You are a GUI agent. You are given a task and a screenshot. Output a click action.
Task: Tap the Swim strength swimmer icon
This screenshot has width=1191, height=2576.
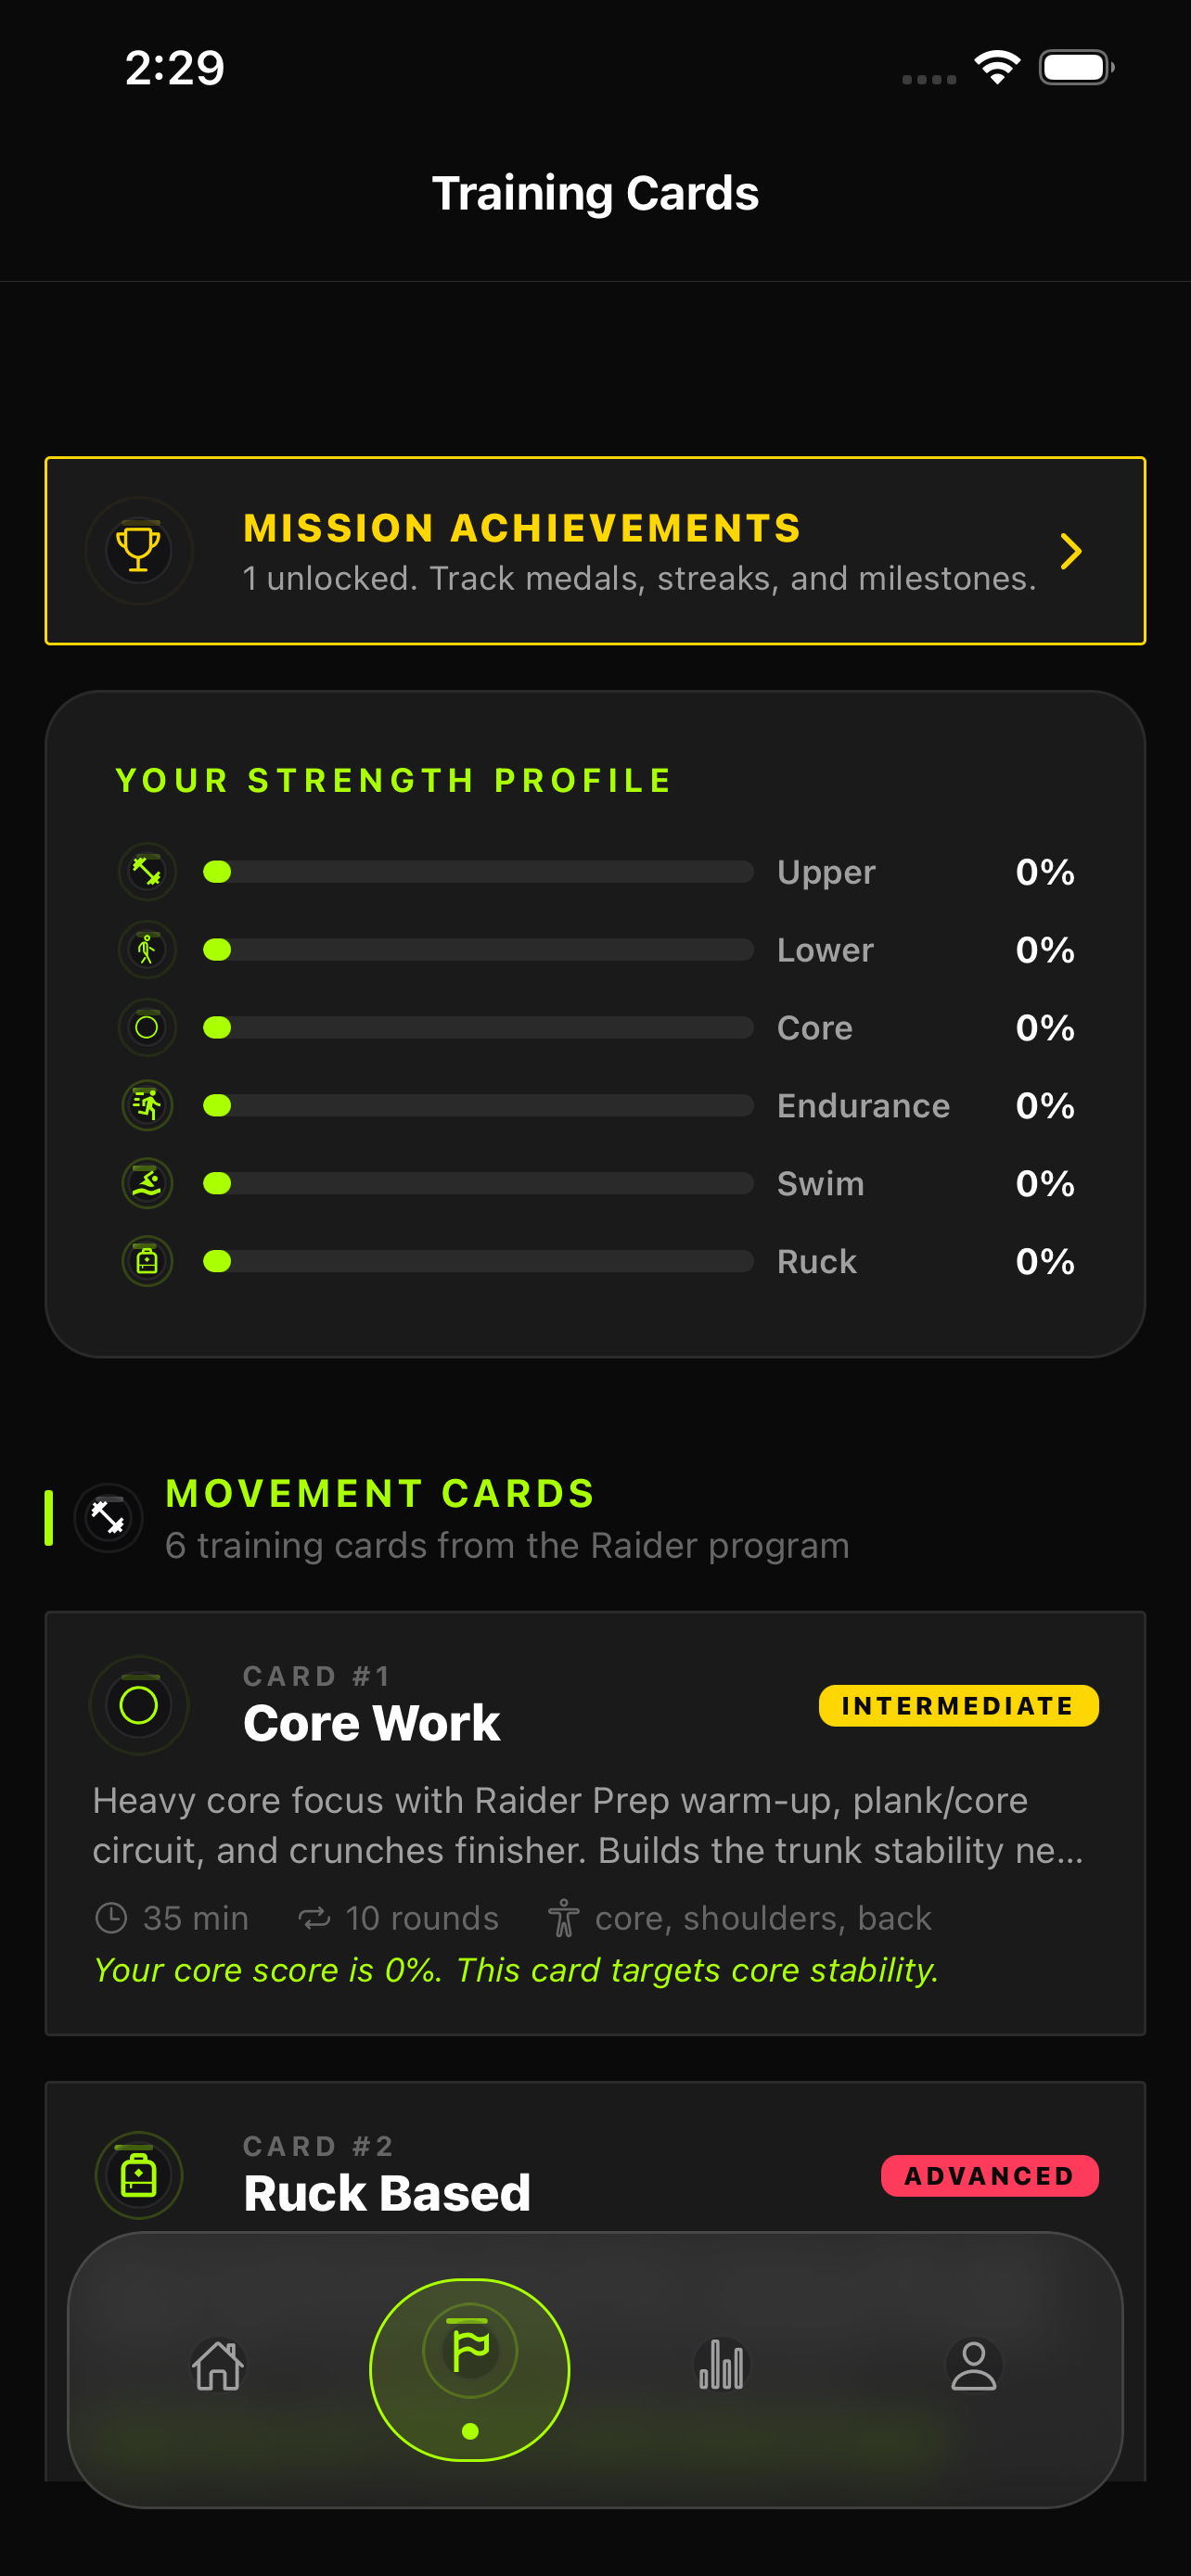pos(147,1183)
